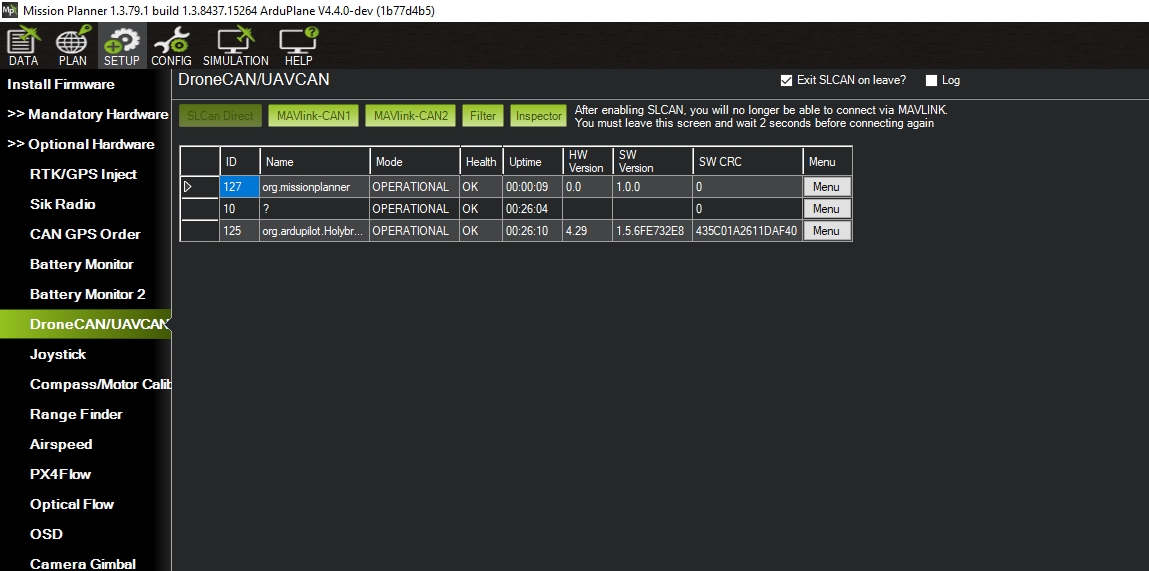Select the ID cell 125
1149x571 pixels.
coord(240,231)
